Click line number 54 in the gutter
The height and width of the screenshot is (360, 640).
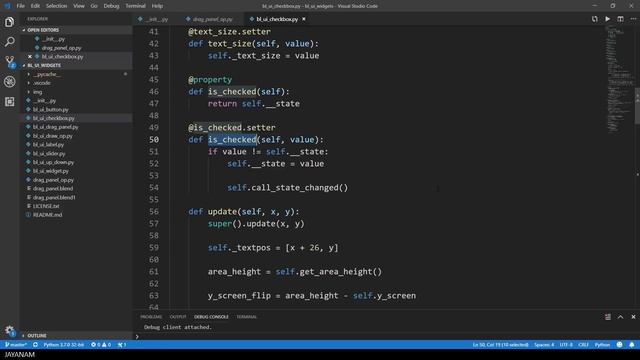click(x=154, y=188)
